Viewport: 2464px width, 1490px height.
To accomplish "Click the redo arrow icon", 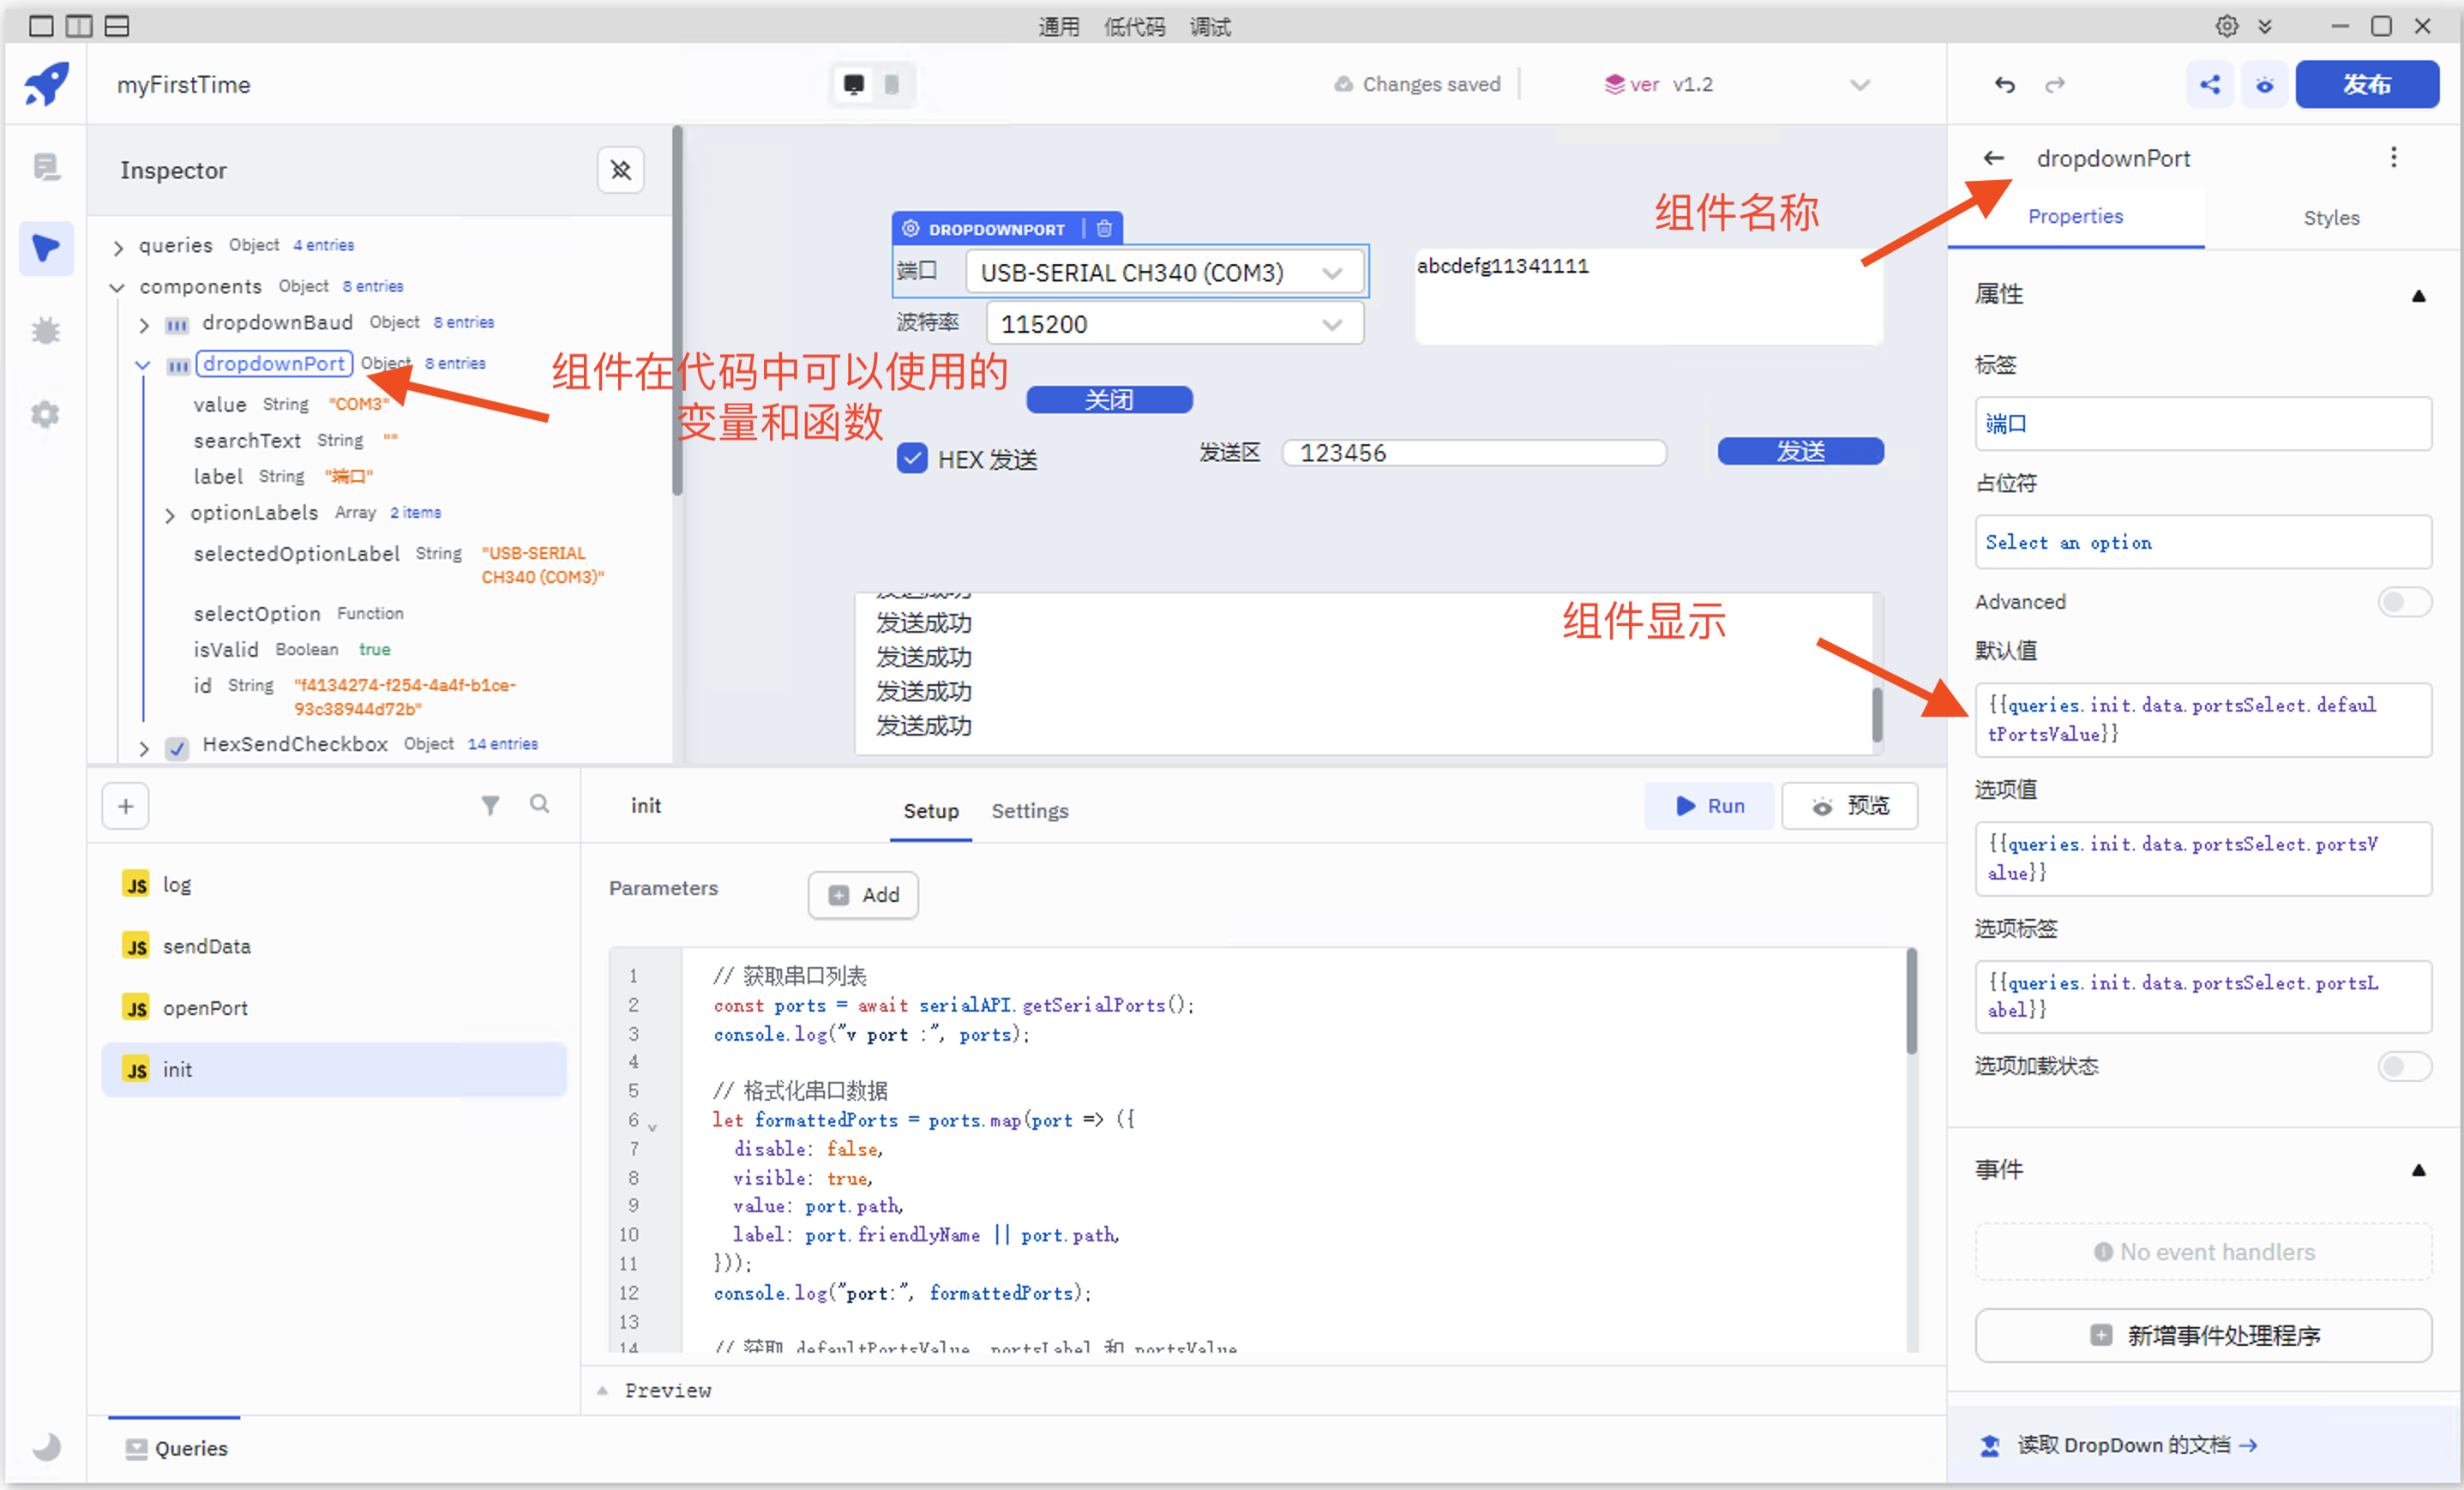I will click(x=2054, y=84).
